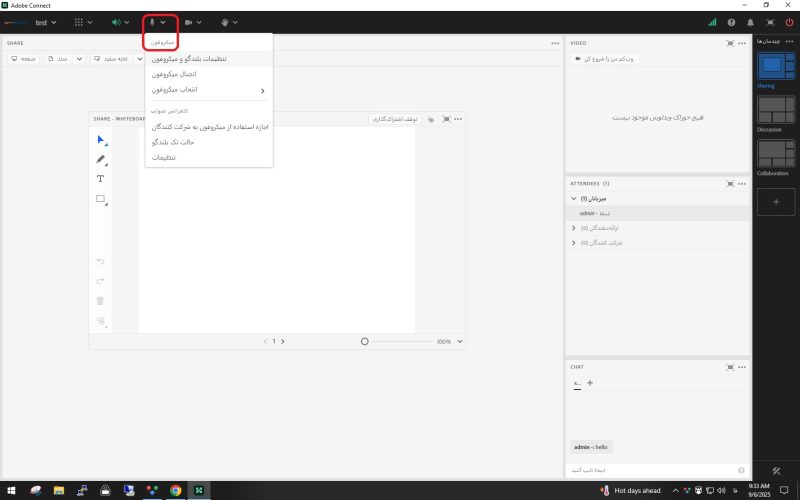The image size is (800, 500).
Task: Check the green connection status bars
Action: pos(712,22)
